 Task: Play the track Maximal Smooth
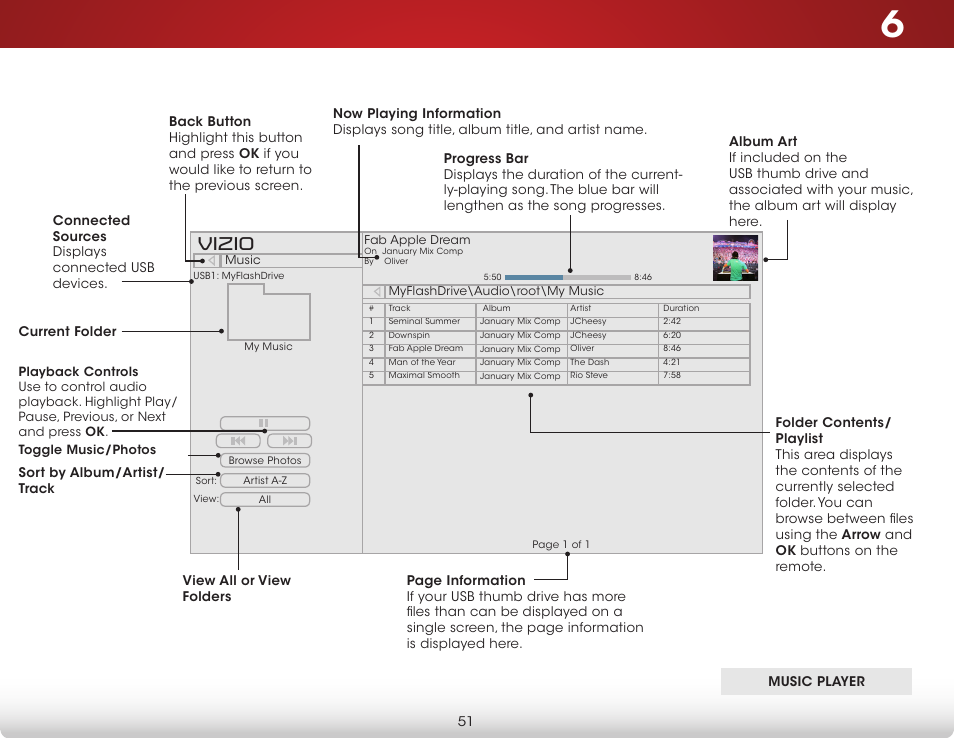click(424, 375)
